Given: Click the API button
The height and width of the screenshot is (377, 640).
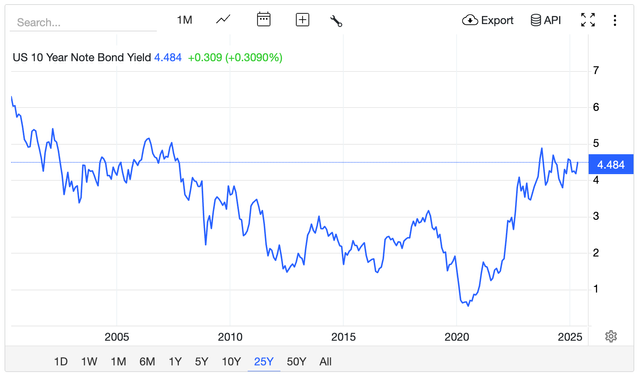Looking at the screenshot, I should point(546,20).
